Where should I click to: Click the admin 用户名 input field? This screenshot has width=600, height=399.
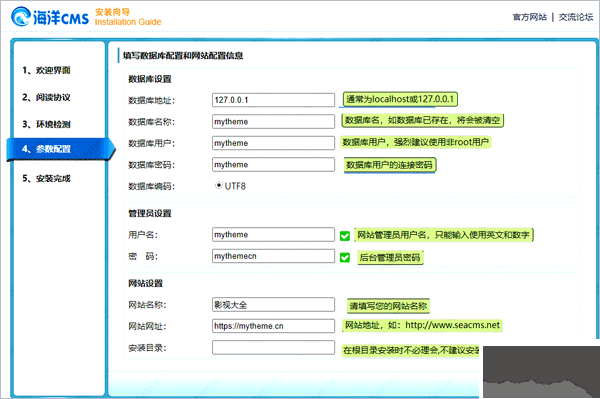(273, 235)
